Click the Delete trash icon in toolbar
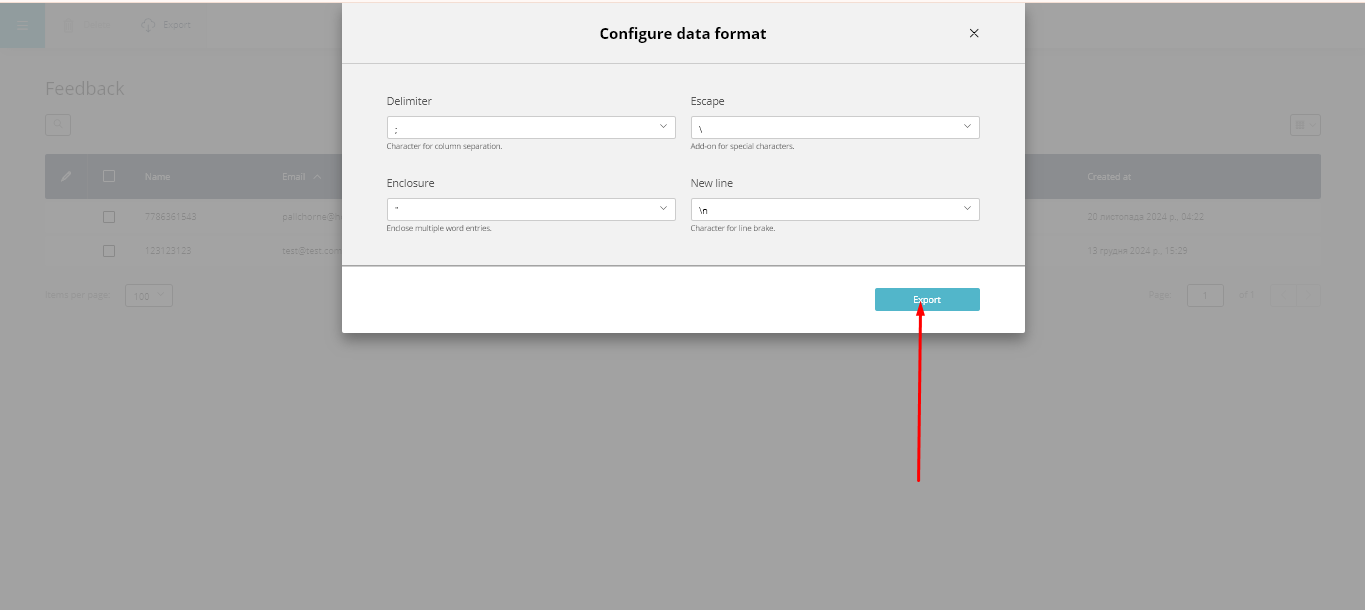The width and height of the screenshot is (1365, 610). click(69, 25)
